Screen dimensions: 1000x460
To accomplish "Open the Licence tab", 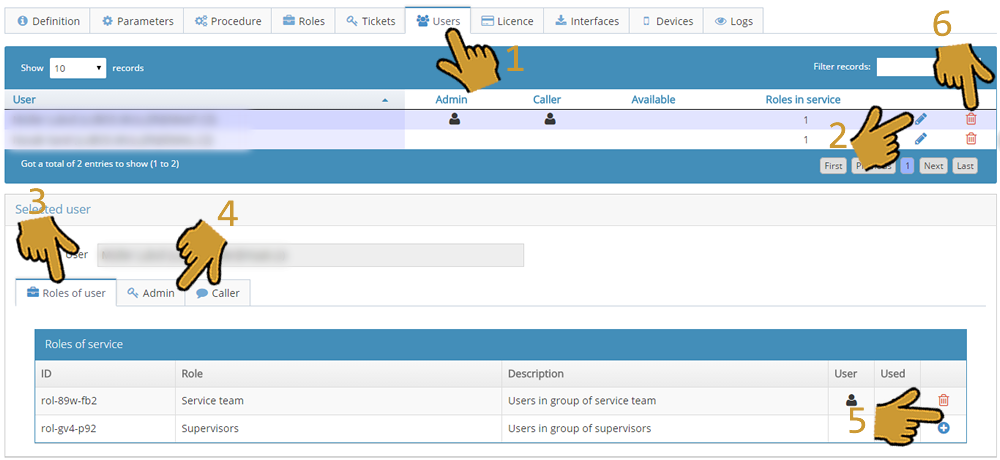I will pyautogui.click(x=507, y=21).
